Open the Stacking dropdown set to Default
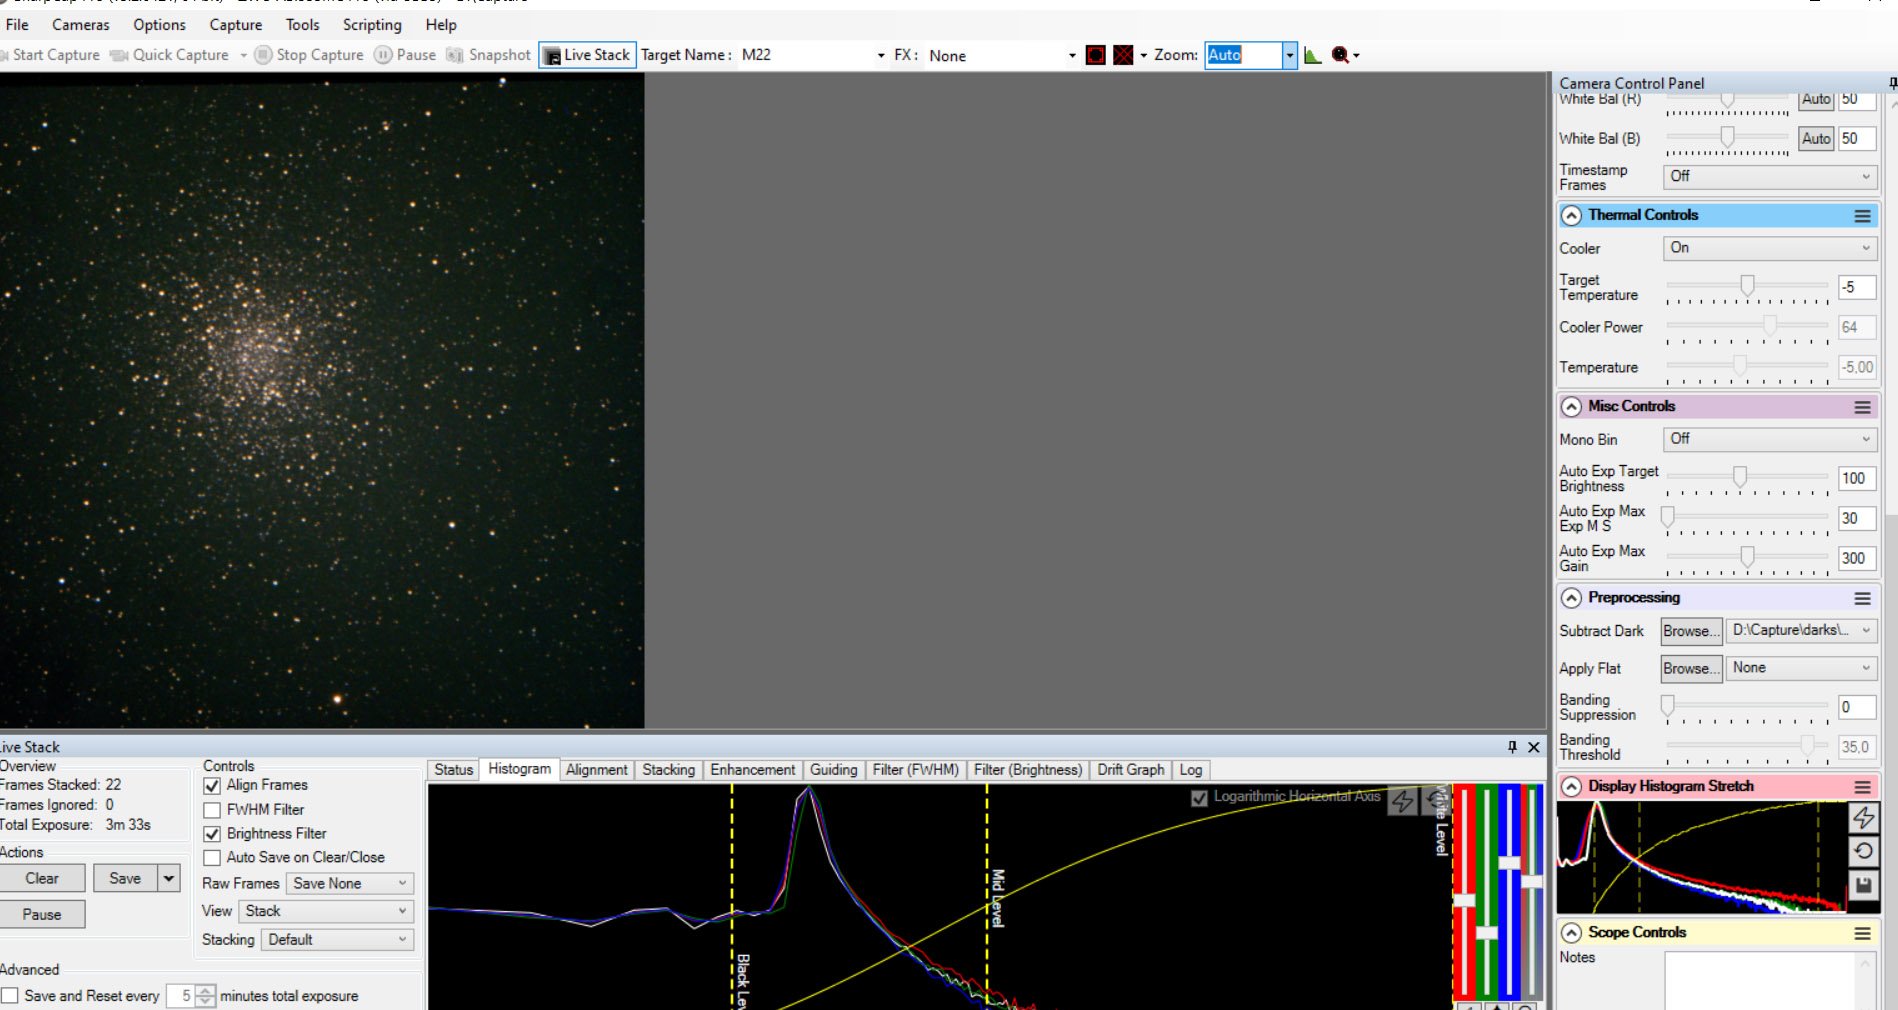Image resolution: width=1898 pixels, height=1010 pixels. pyautogui.click(x=338, y=940)
